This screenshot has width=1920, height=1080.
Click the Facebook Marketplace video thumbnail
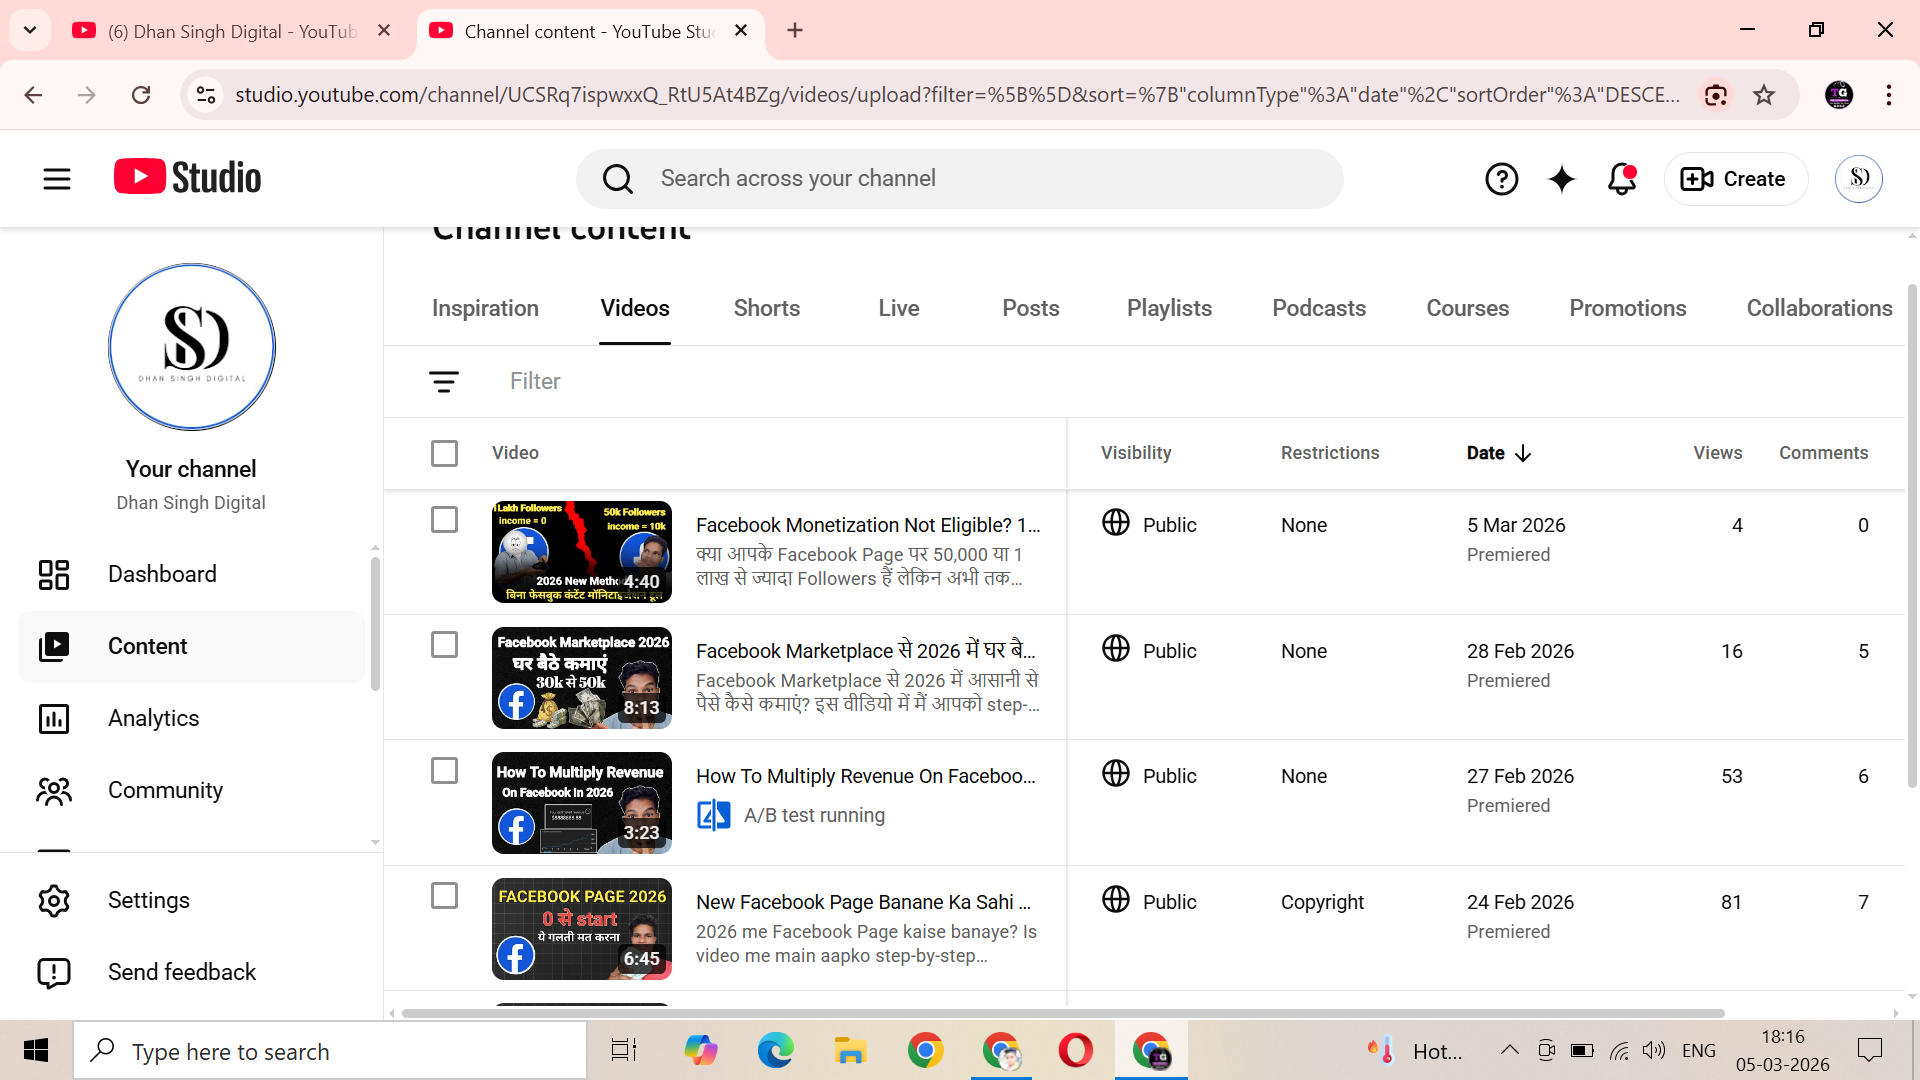[x=581, y=677]
